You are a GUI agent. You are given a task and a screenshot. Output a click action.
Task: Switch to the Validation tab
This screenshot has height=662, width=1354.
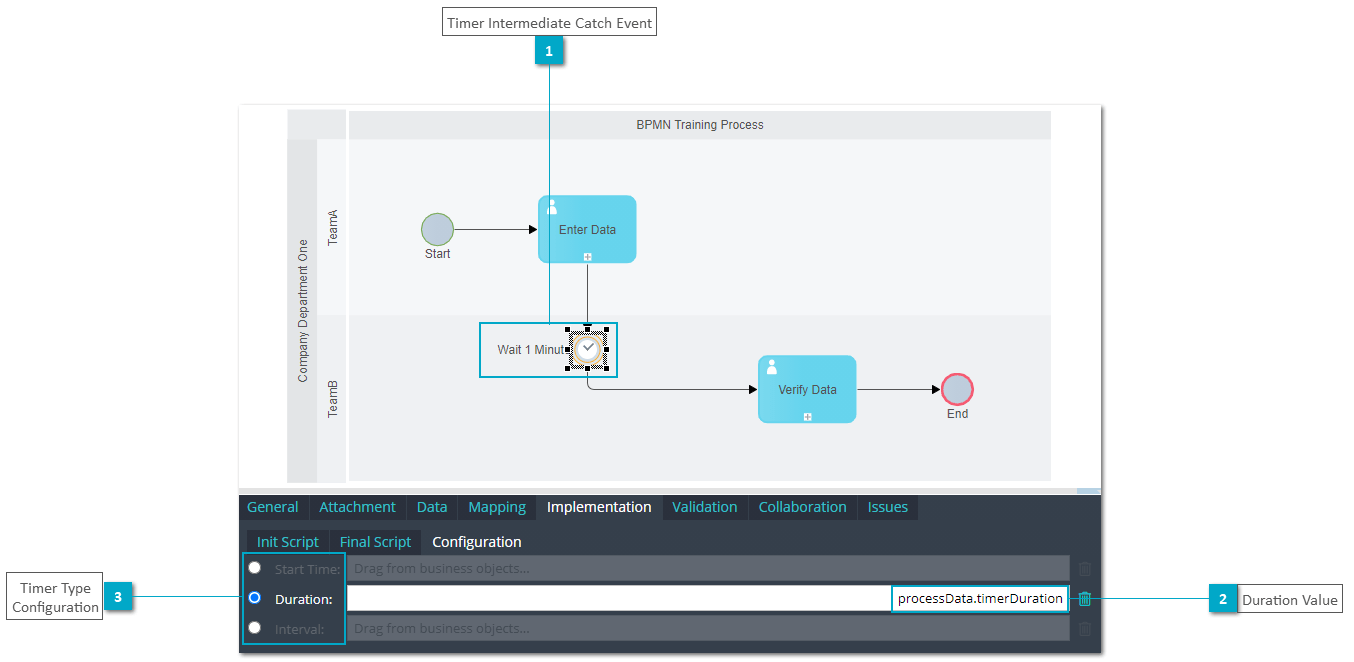(x=705, y=507)
